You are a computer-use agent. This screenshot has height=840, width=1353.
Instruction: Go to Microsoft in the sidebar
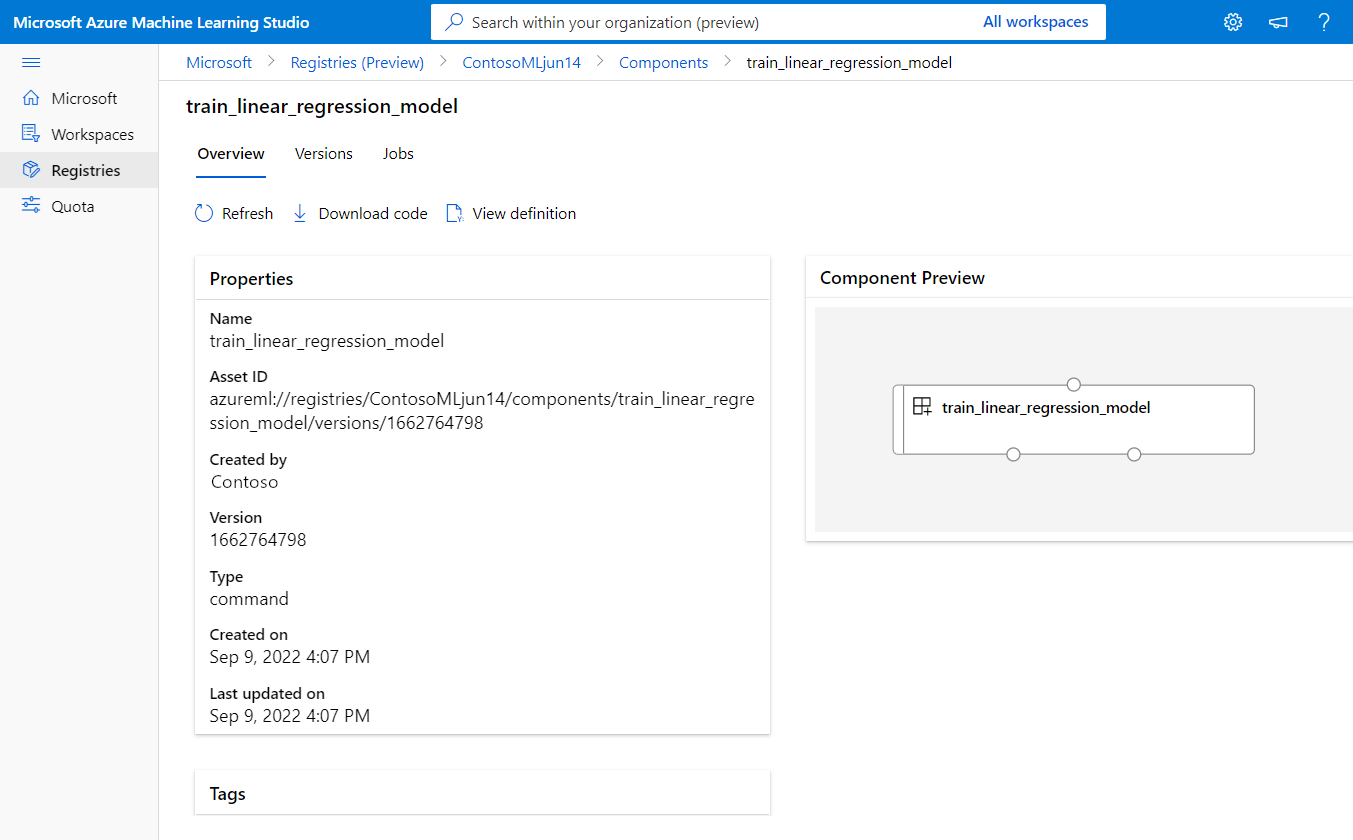coord(79,98)
